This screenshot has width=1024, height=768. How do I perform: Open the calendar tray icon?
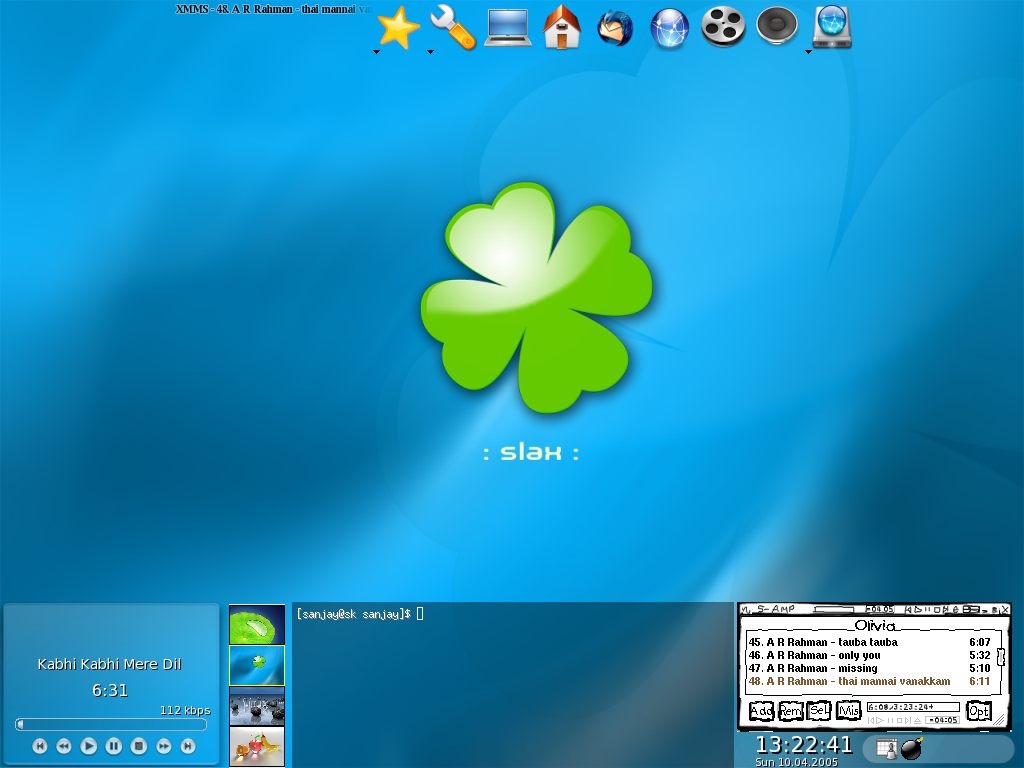[x=887, y=748]
